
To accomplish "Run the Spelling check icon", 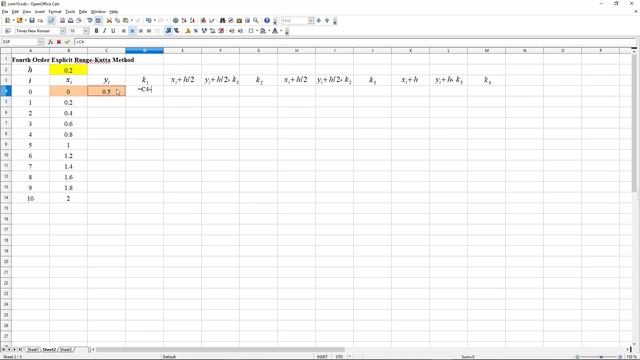I will (x=89, y=20).
